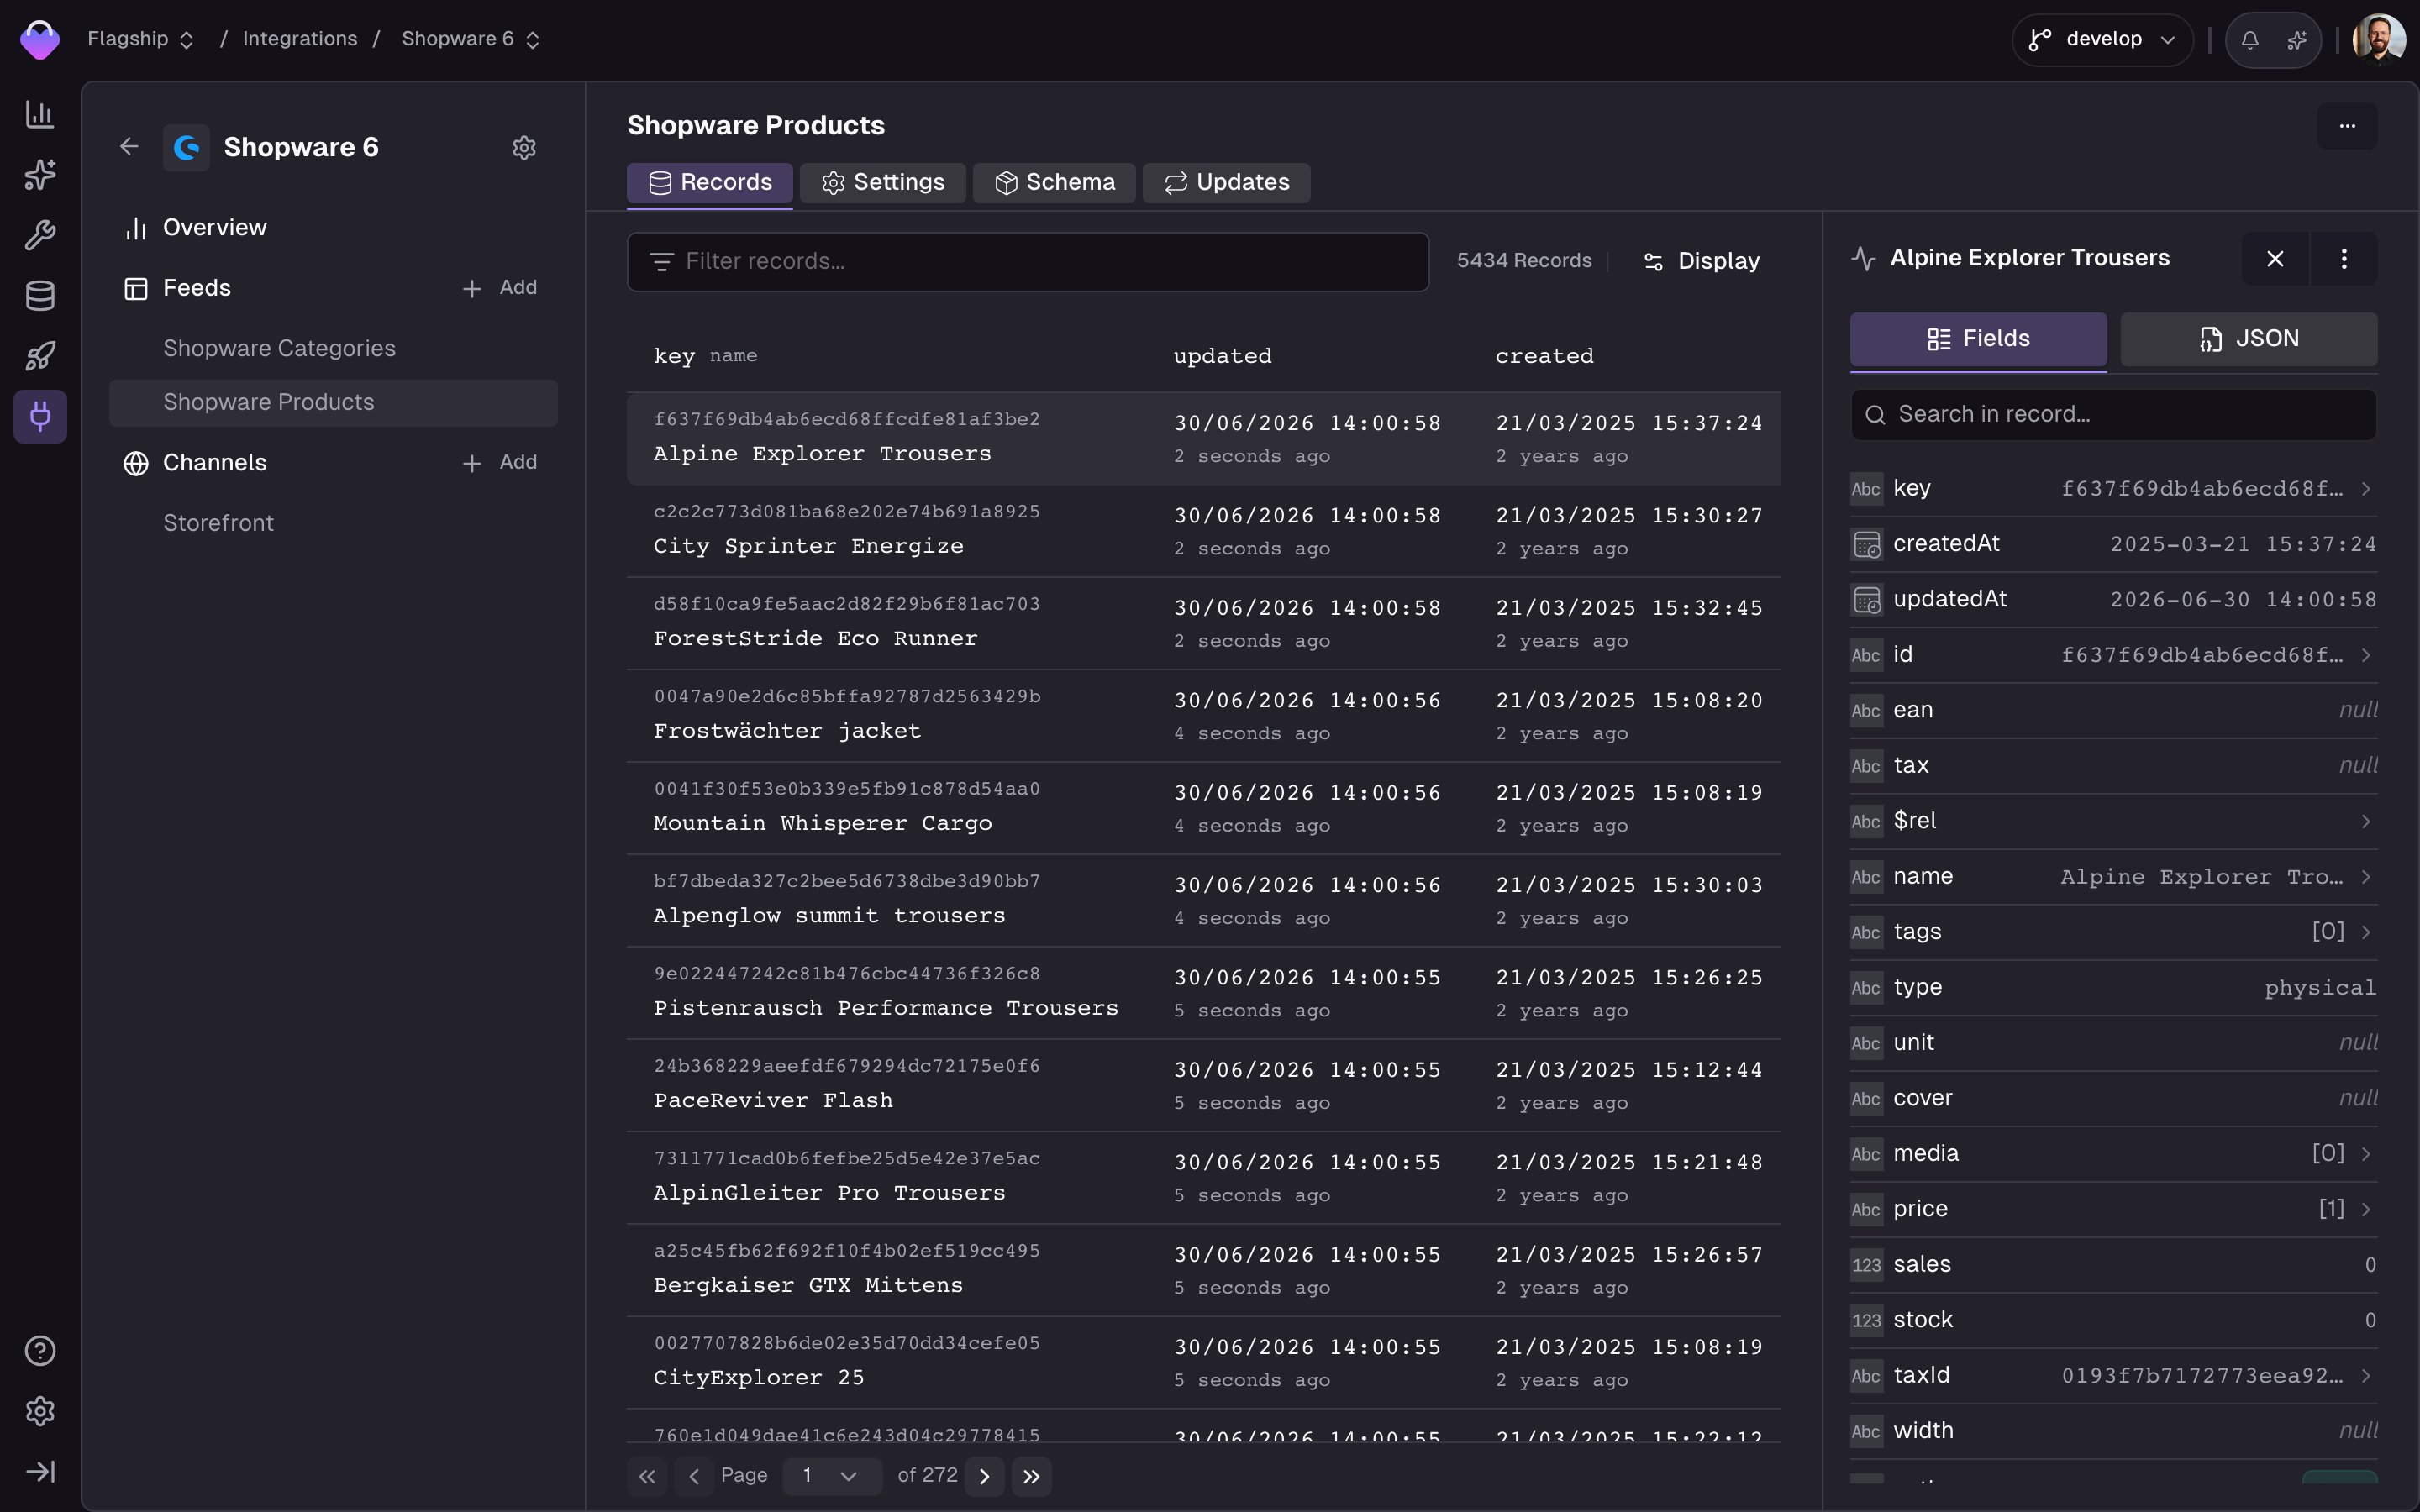Sort by the updated column header
This screenshot has width=2420, height=1512.
[x=1222, y=356]
